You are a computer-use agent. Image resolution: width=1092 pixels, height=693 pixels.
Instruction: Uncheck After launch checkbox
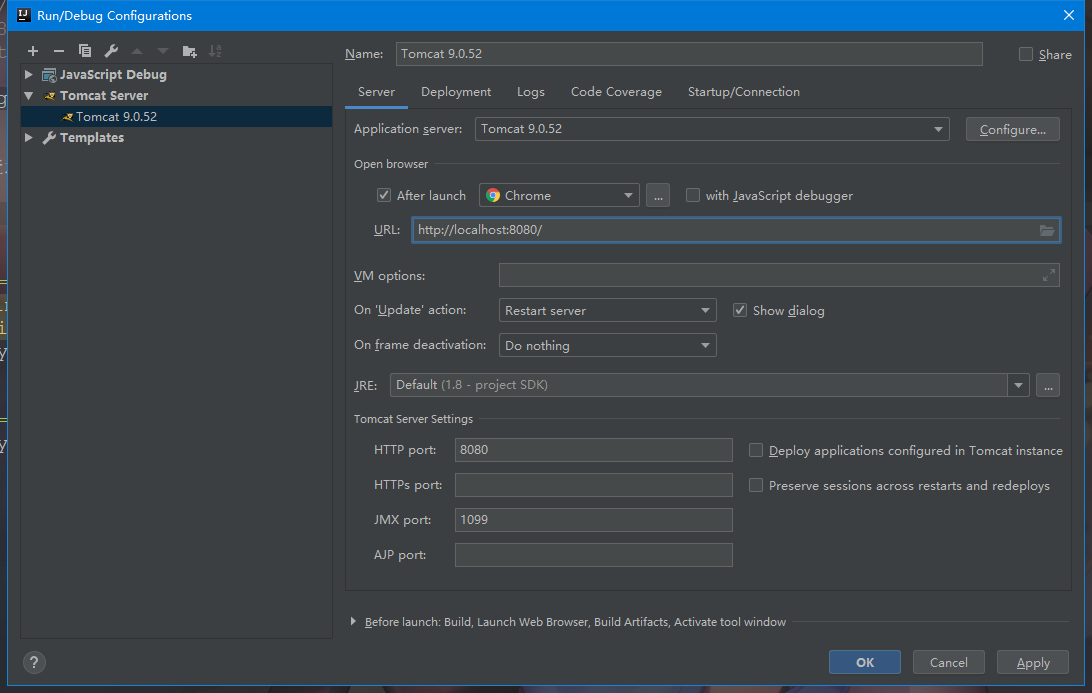pyautogui.click(x=384, y=195)
